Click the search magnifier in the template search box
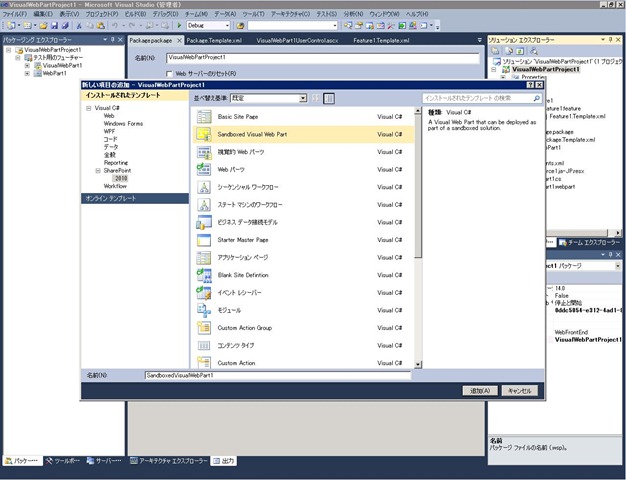This screenshot has height=480, width=626. (537, 98)
